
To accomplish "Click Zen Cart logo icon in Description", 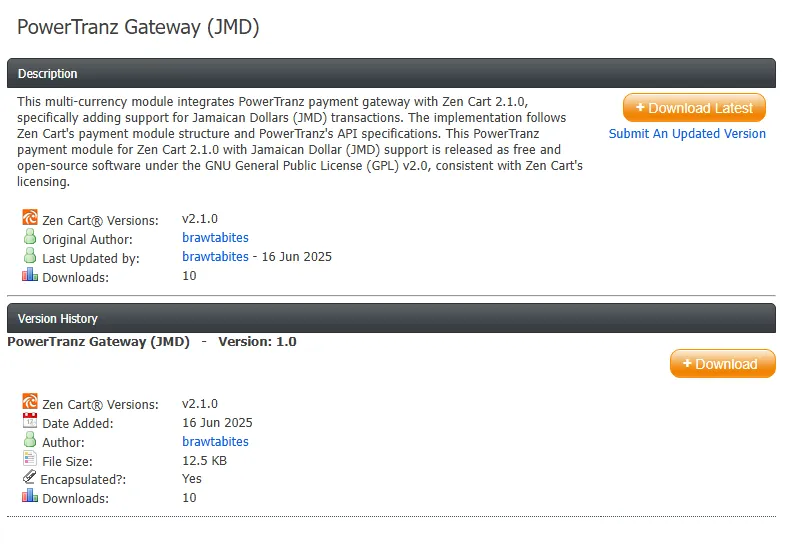I will click(30, 217).
